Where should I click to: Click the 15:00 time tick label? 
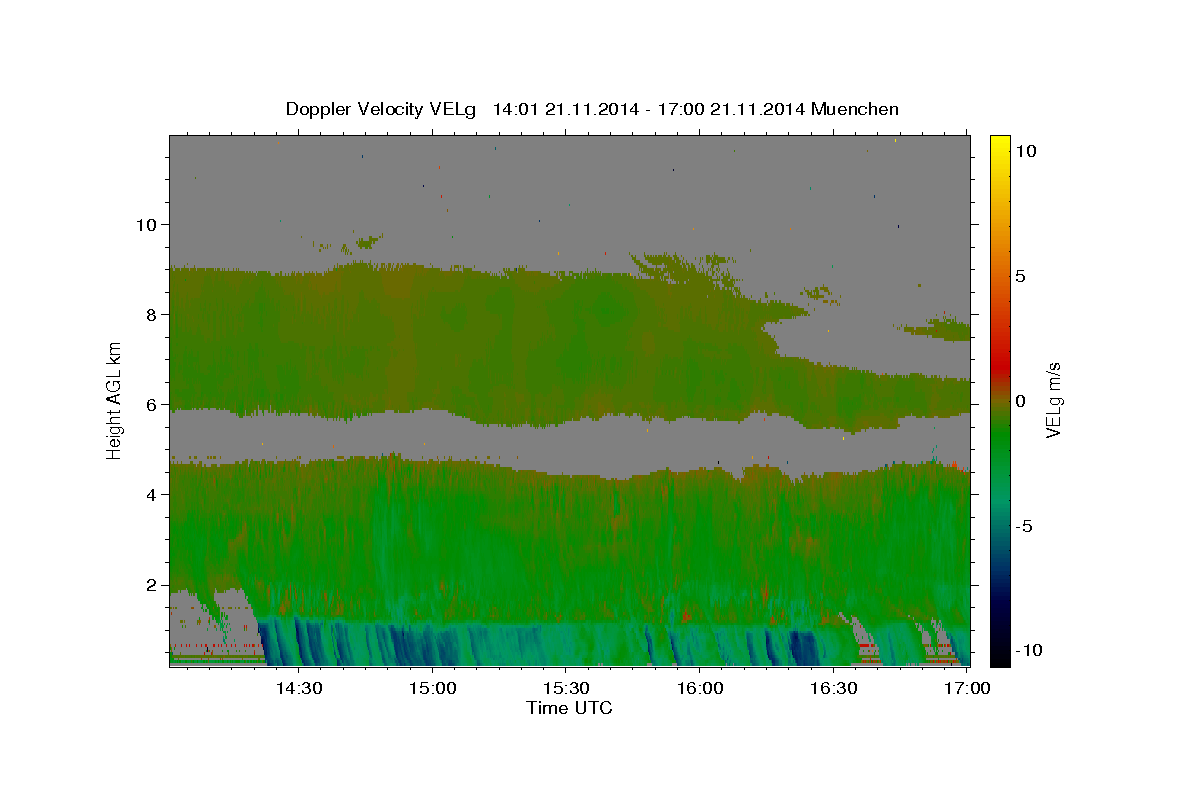433,689
